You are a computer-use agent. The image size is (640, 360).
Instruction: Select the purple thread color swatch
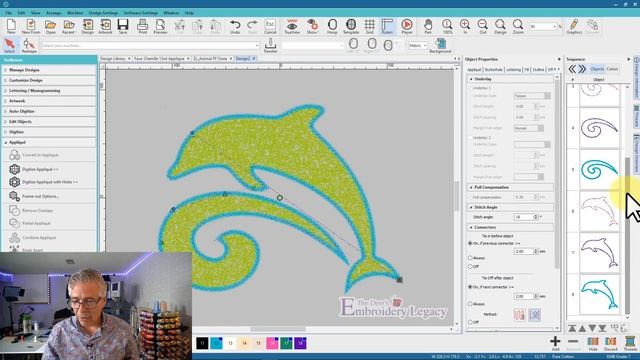[x=300, y=343]
